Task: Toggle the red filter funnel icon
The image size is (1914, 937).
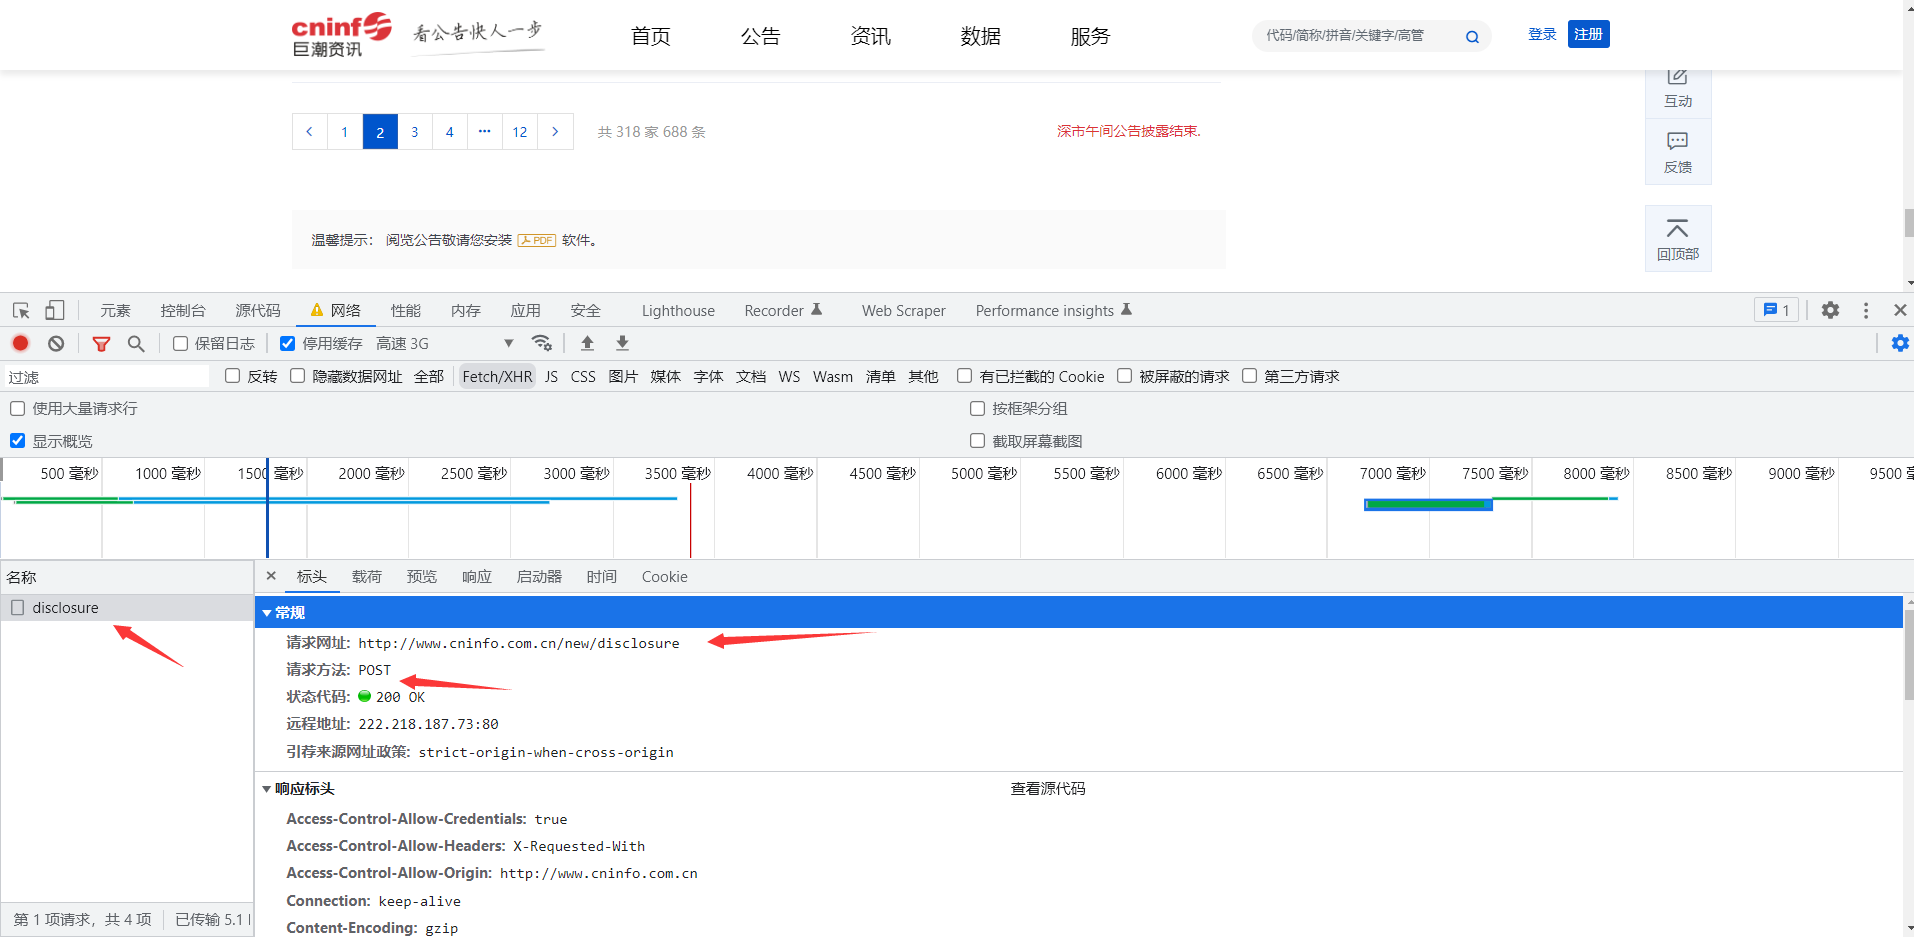Action: (101, 343)
